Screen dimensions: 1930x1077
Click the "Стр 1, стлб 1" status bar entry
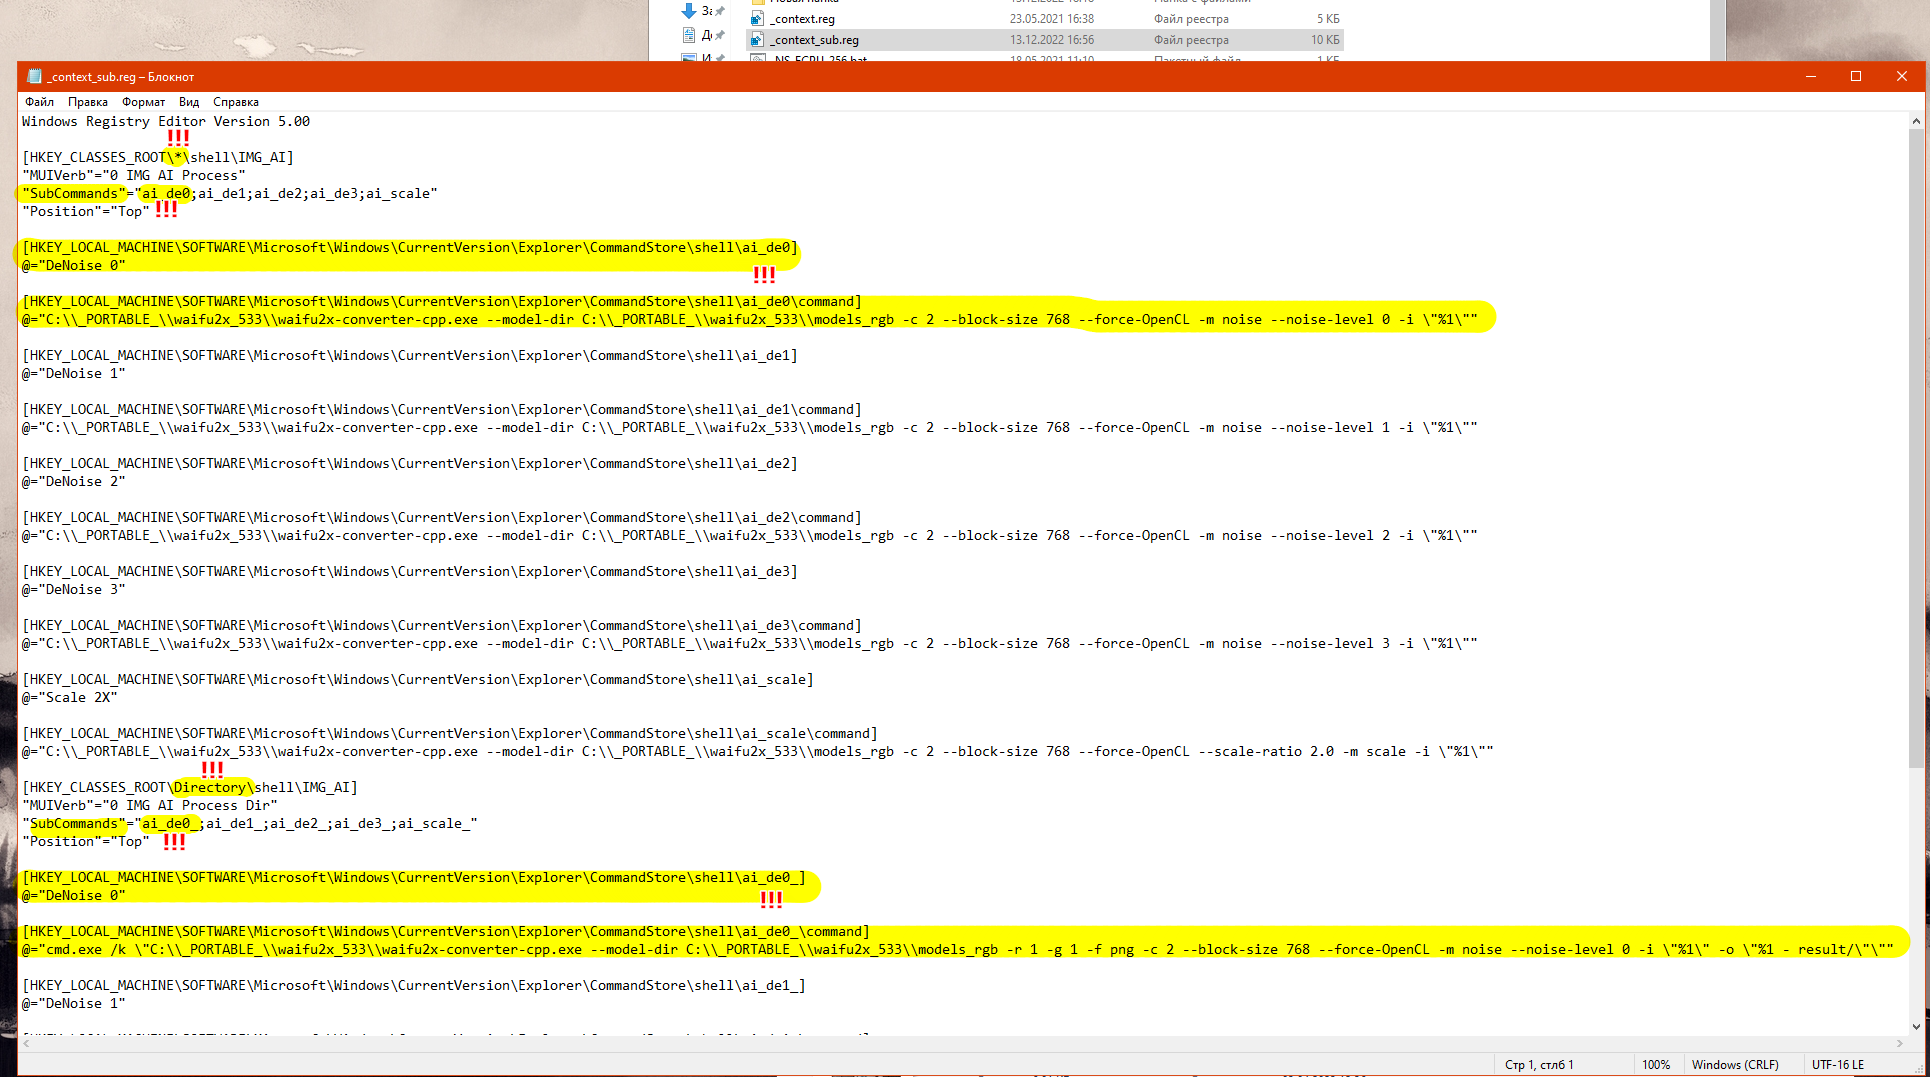[1539, 1065]
